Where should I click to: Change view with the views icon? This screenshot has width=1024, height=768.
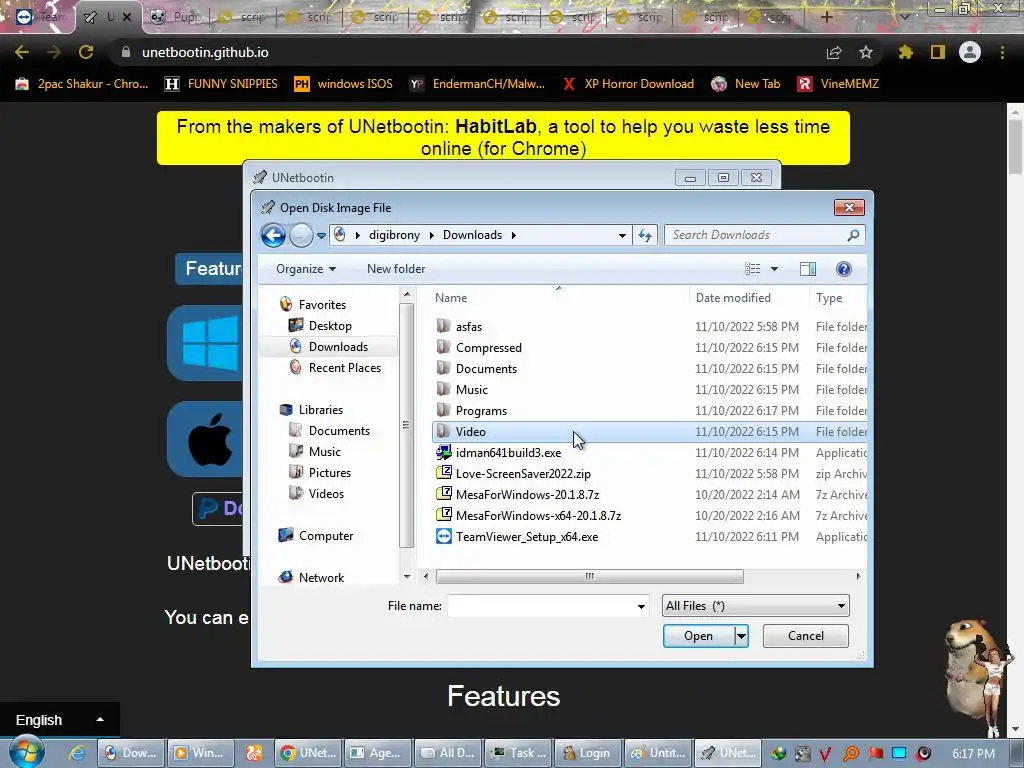click(752, 269)
